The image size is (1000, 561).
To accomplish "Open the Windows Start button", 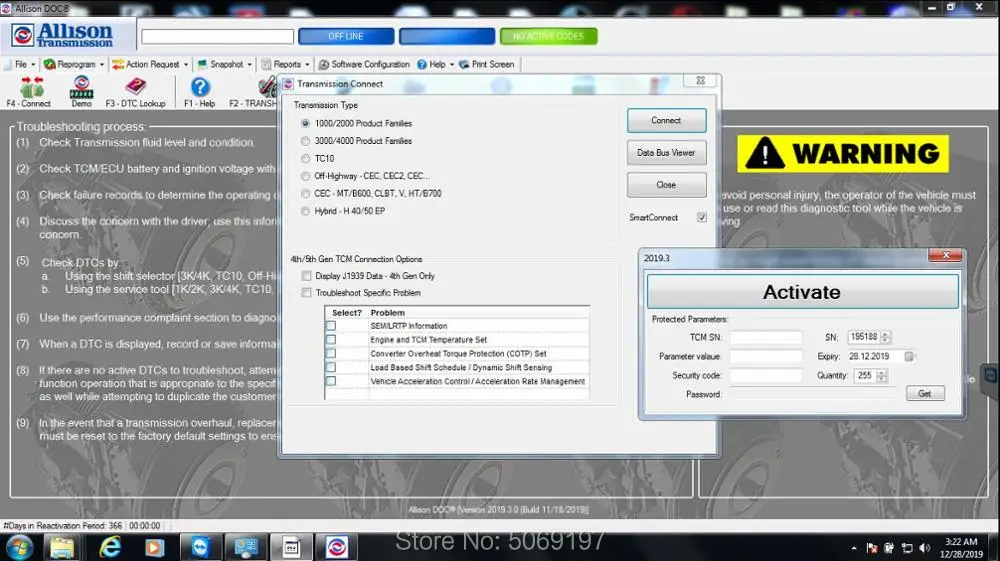I will 19,547.
